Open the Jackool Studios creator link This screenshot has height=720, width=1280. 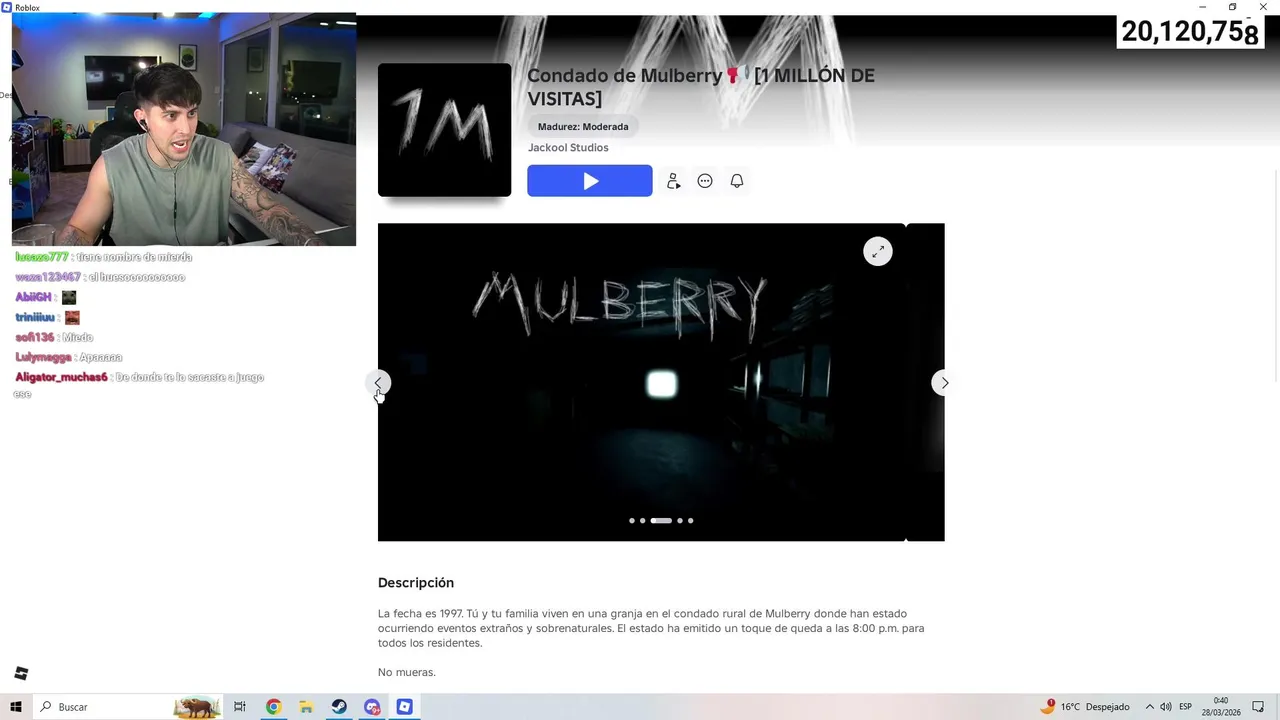coord(568,147)
